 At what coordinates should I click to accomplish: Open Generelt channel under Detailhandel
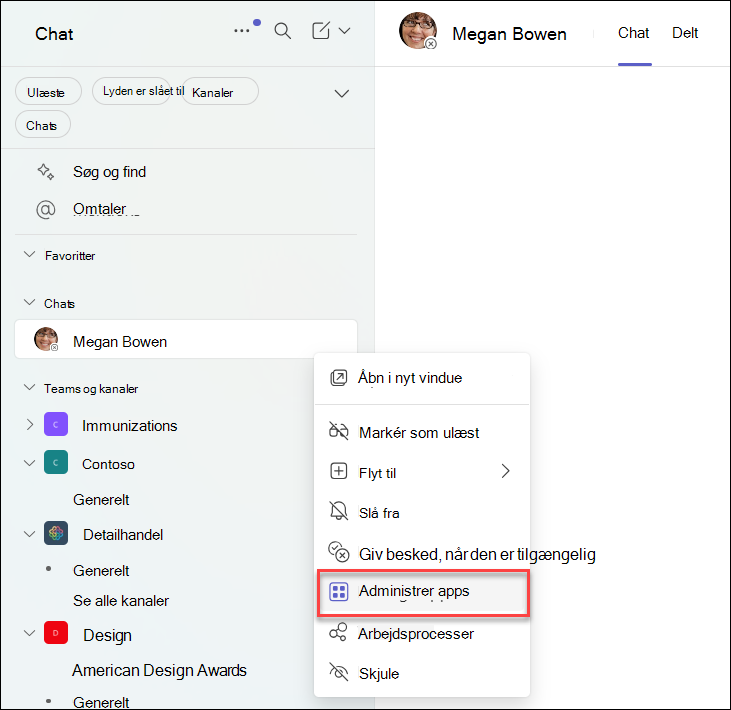pyautogui.click(x=101, y=571)
